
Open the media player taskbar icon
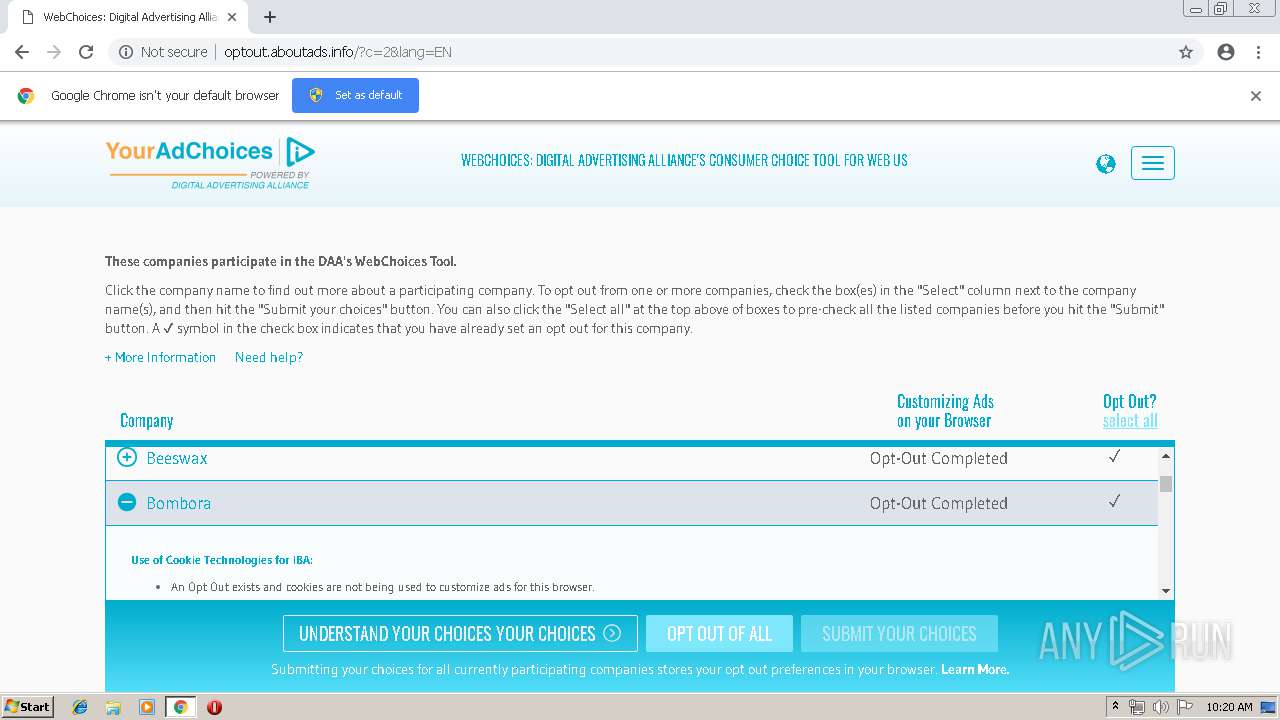146,707
